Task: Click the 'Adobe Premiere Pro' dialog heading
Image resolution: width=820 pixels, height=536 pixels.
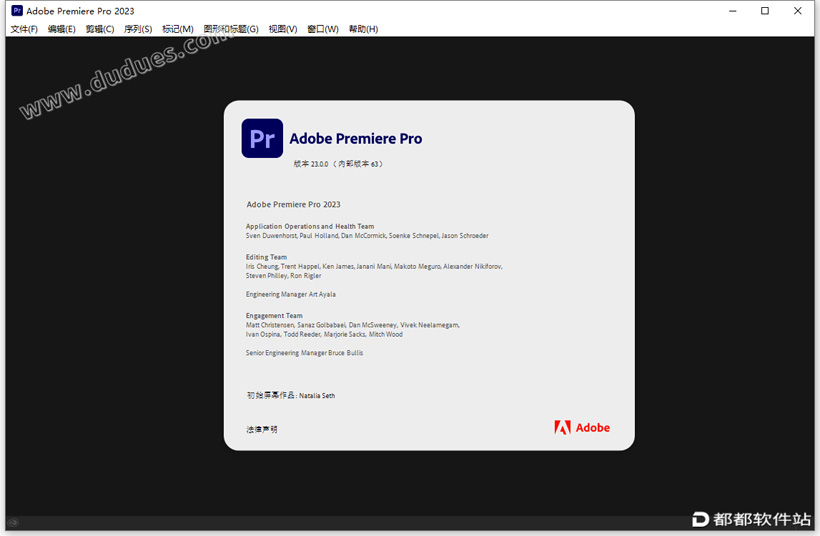Action: click(x=356, y=139)
